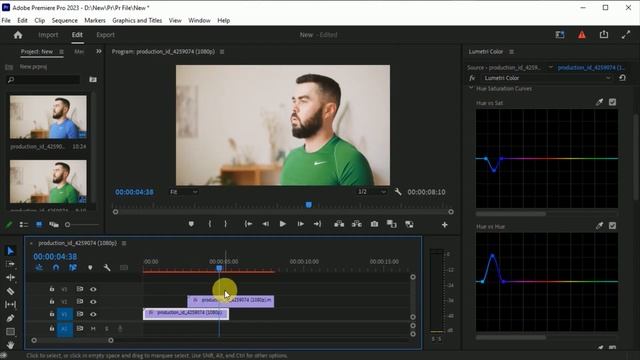The height and width of the screenshot is (360, 640).
Task: Open the Graphics and Titles menu
Action: coord(137,20)
